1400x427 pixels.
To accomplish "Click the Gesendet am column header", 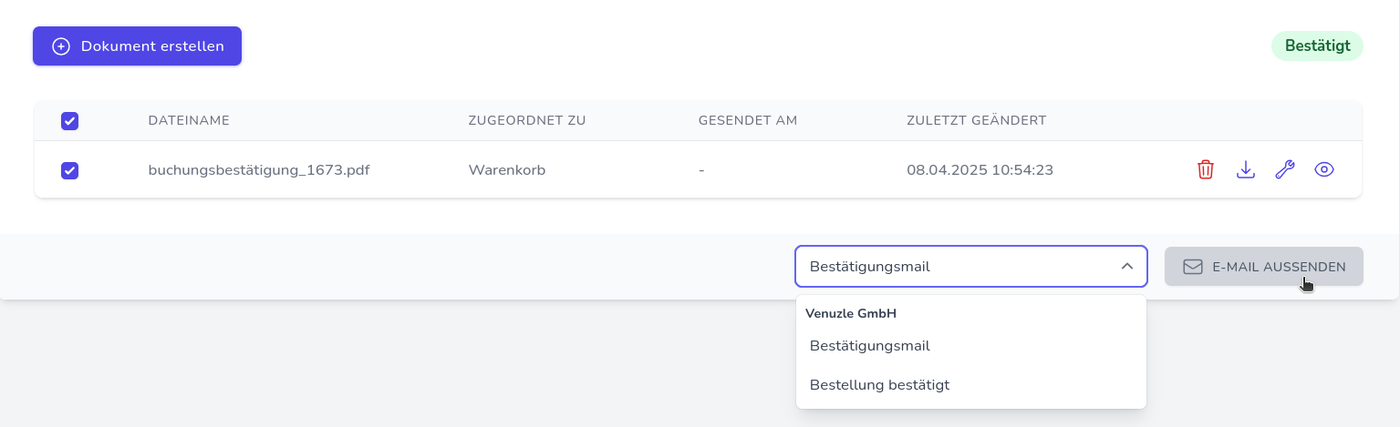I will (748, 121).
